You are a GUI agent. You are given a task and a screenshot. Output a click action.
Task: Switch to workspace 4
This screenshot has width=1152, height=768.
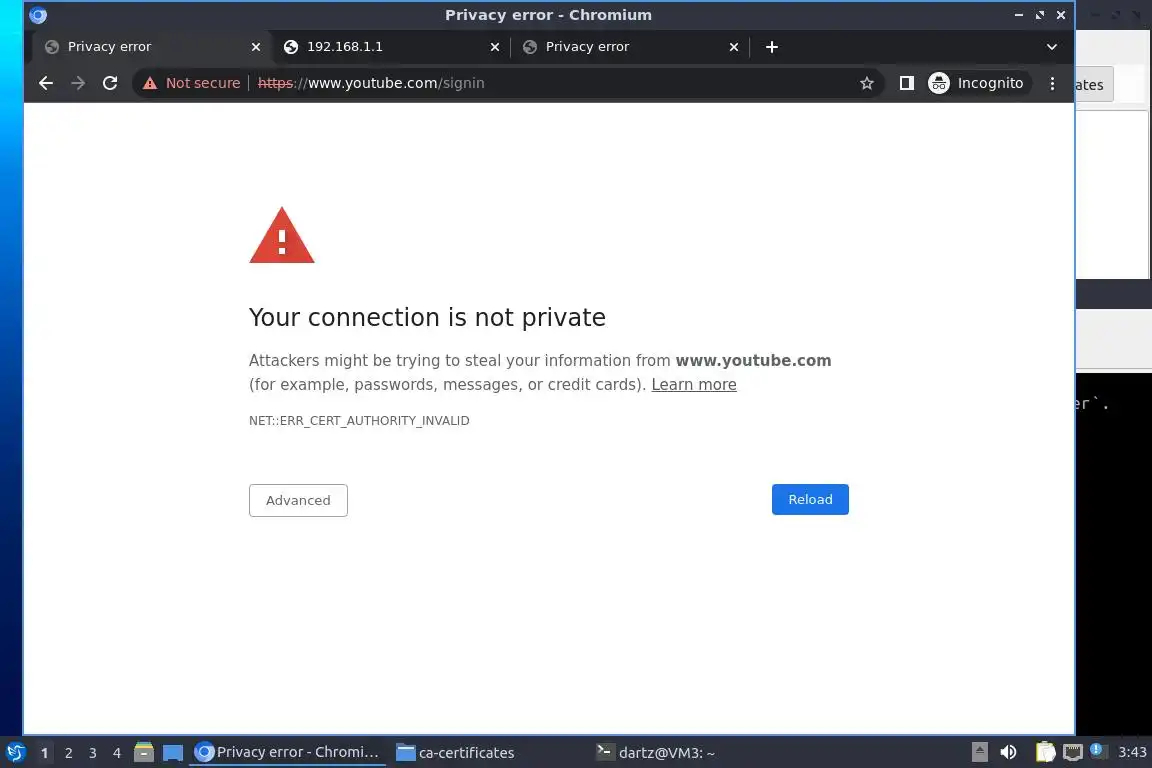tap(116, 753)
